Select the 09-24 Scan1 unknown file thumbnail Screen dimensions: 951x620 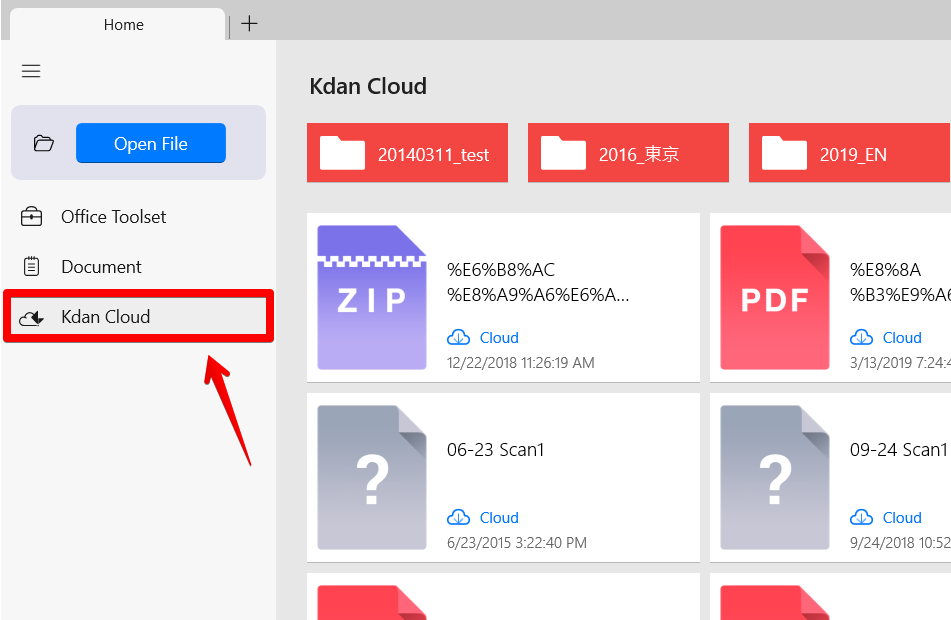775,477
